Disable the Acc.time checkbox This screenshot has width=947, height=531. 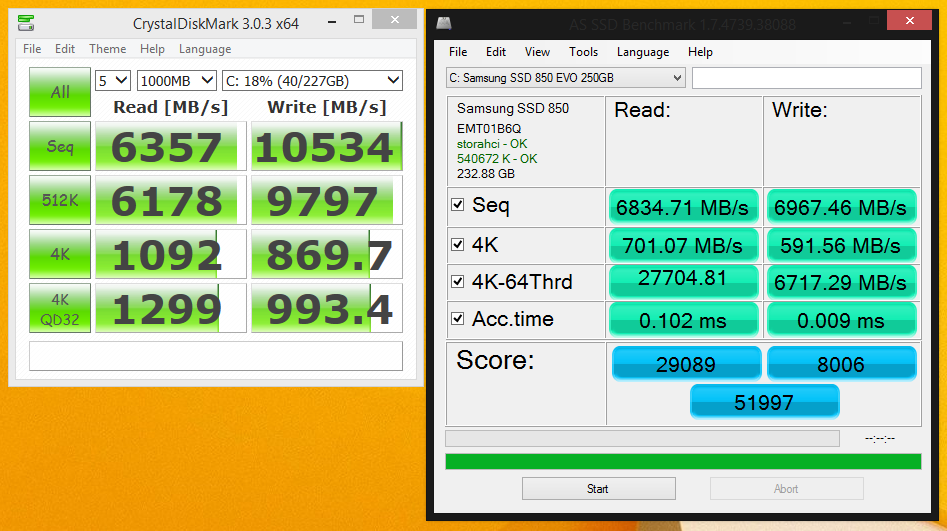tap(458, 319)
